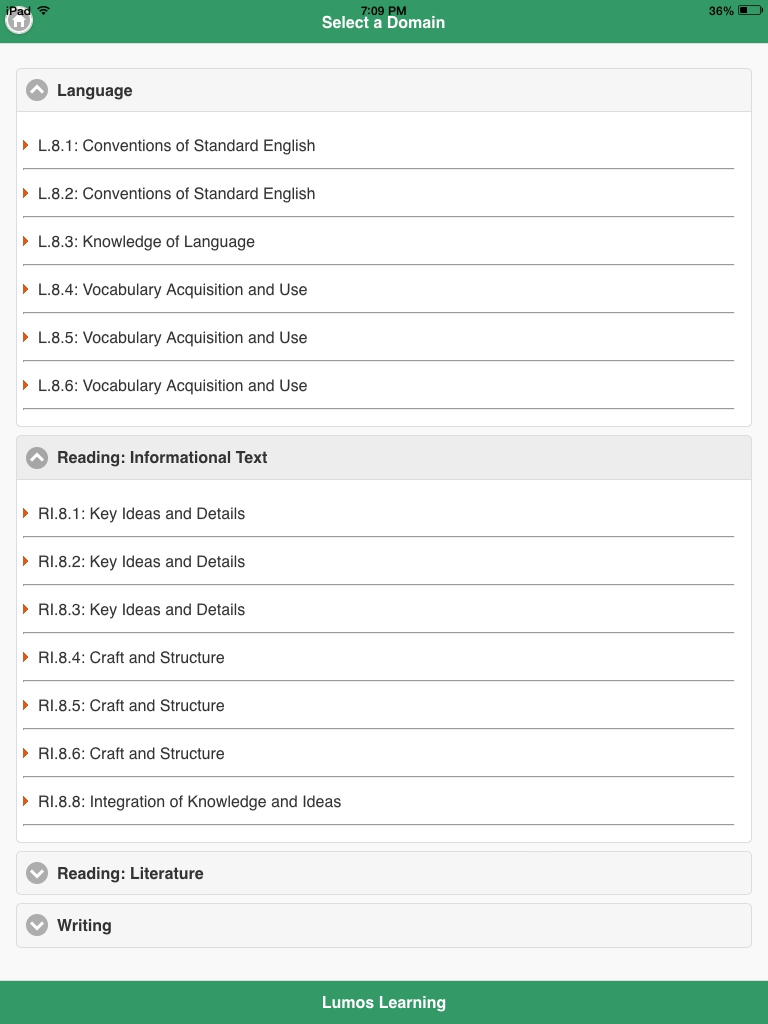Open L.8.1 Conventions of Standard English
The image size is (768, 1024).
click(x=176, y=146)
